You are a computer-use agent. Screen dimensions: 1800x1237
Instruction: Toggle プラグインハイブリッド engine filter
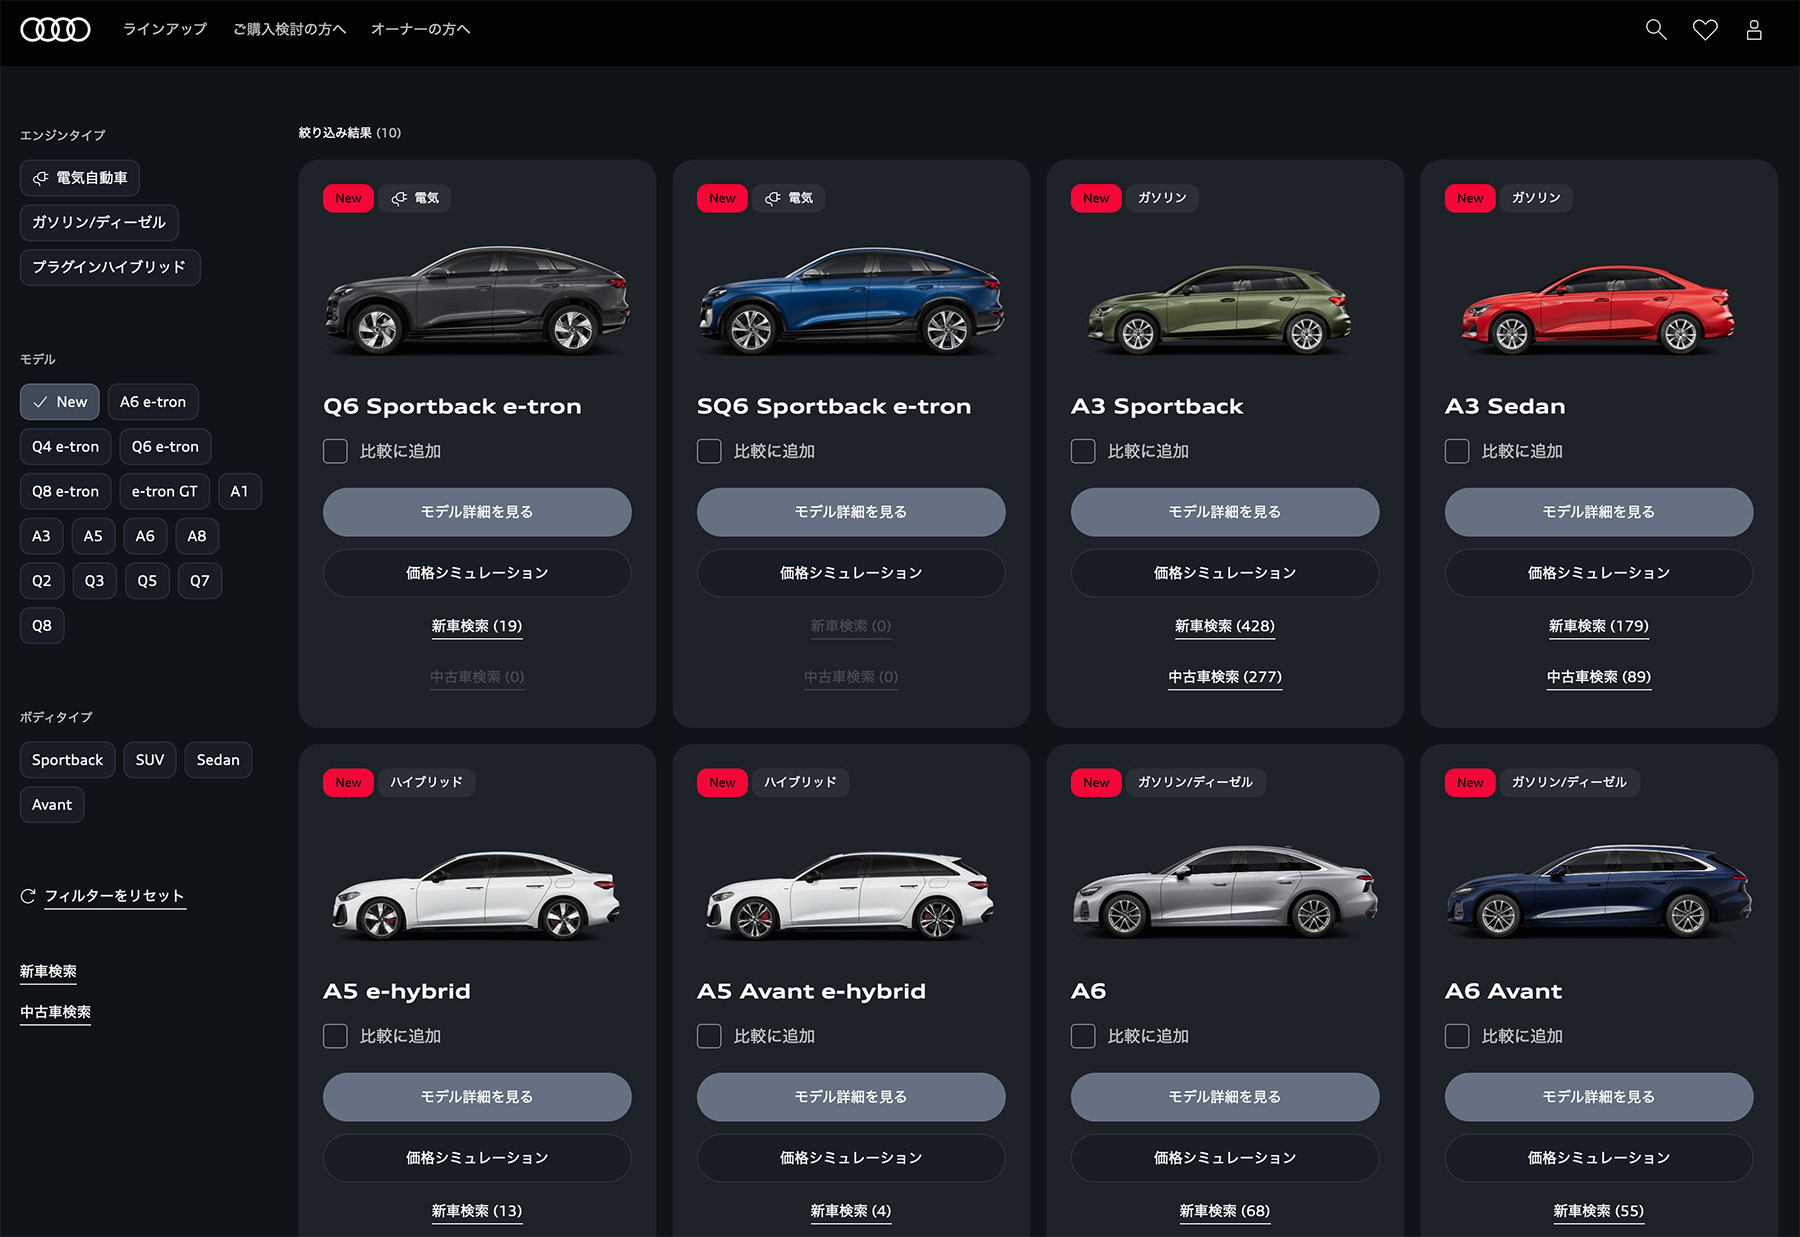110,267
